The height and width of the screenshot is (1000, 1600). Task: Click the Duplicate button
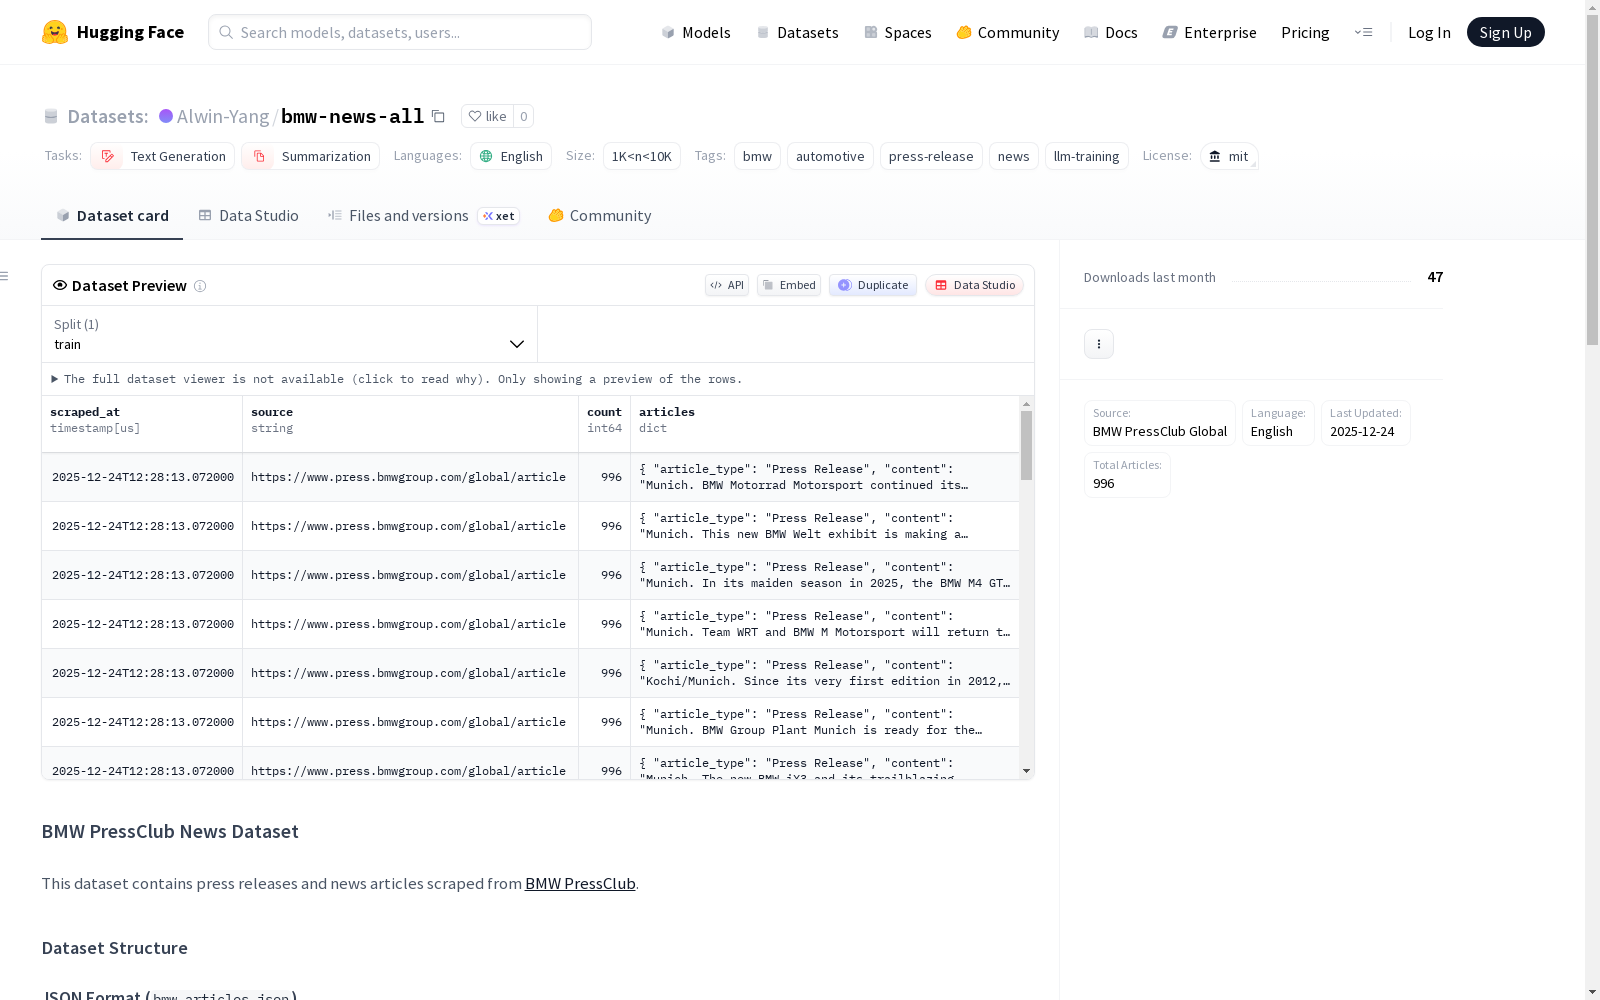coord(873,285)
